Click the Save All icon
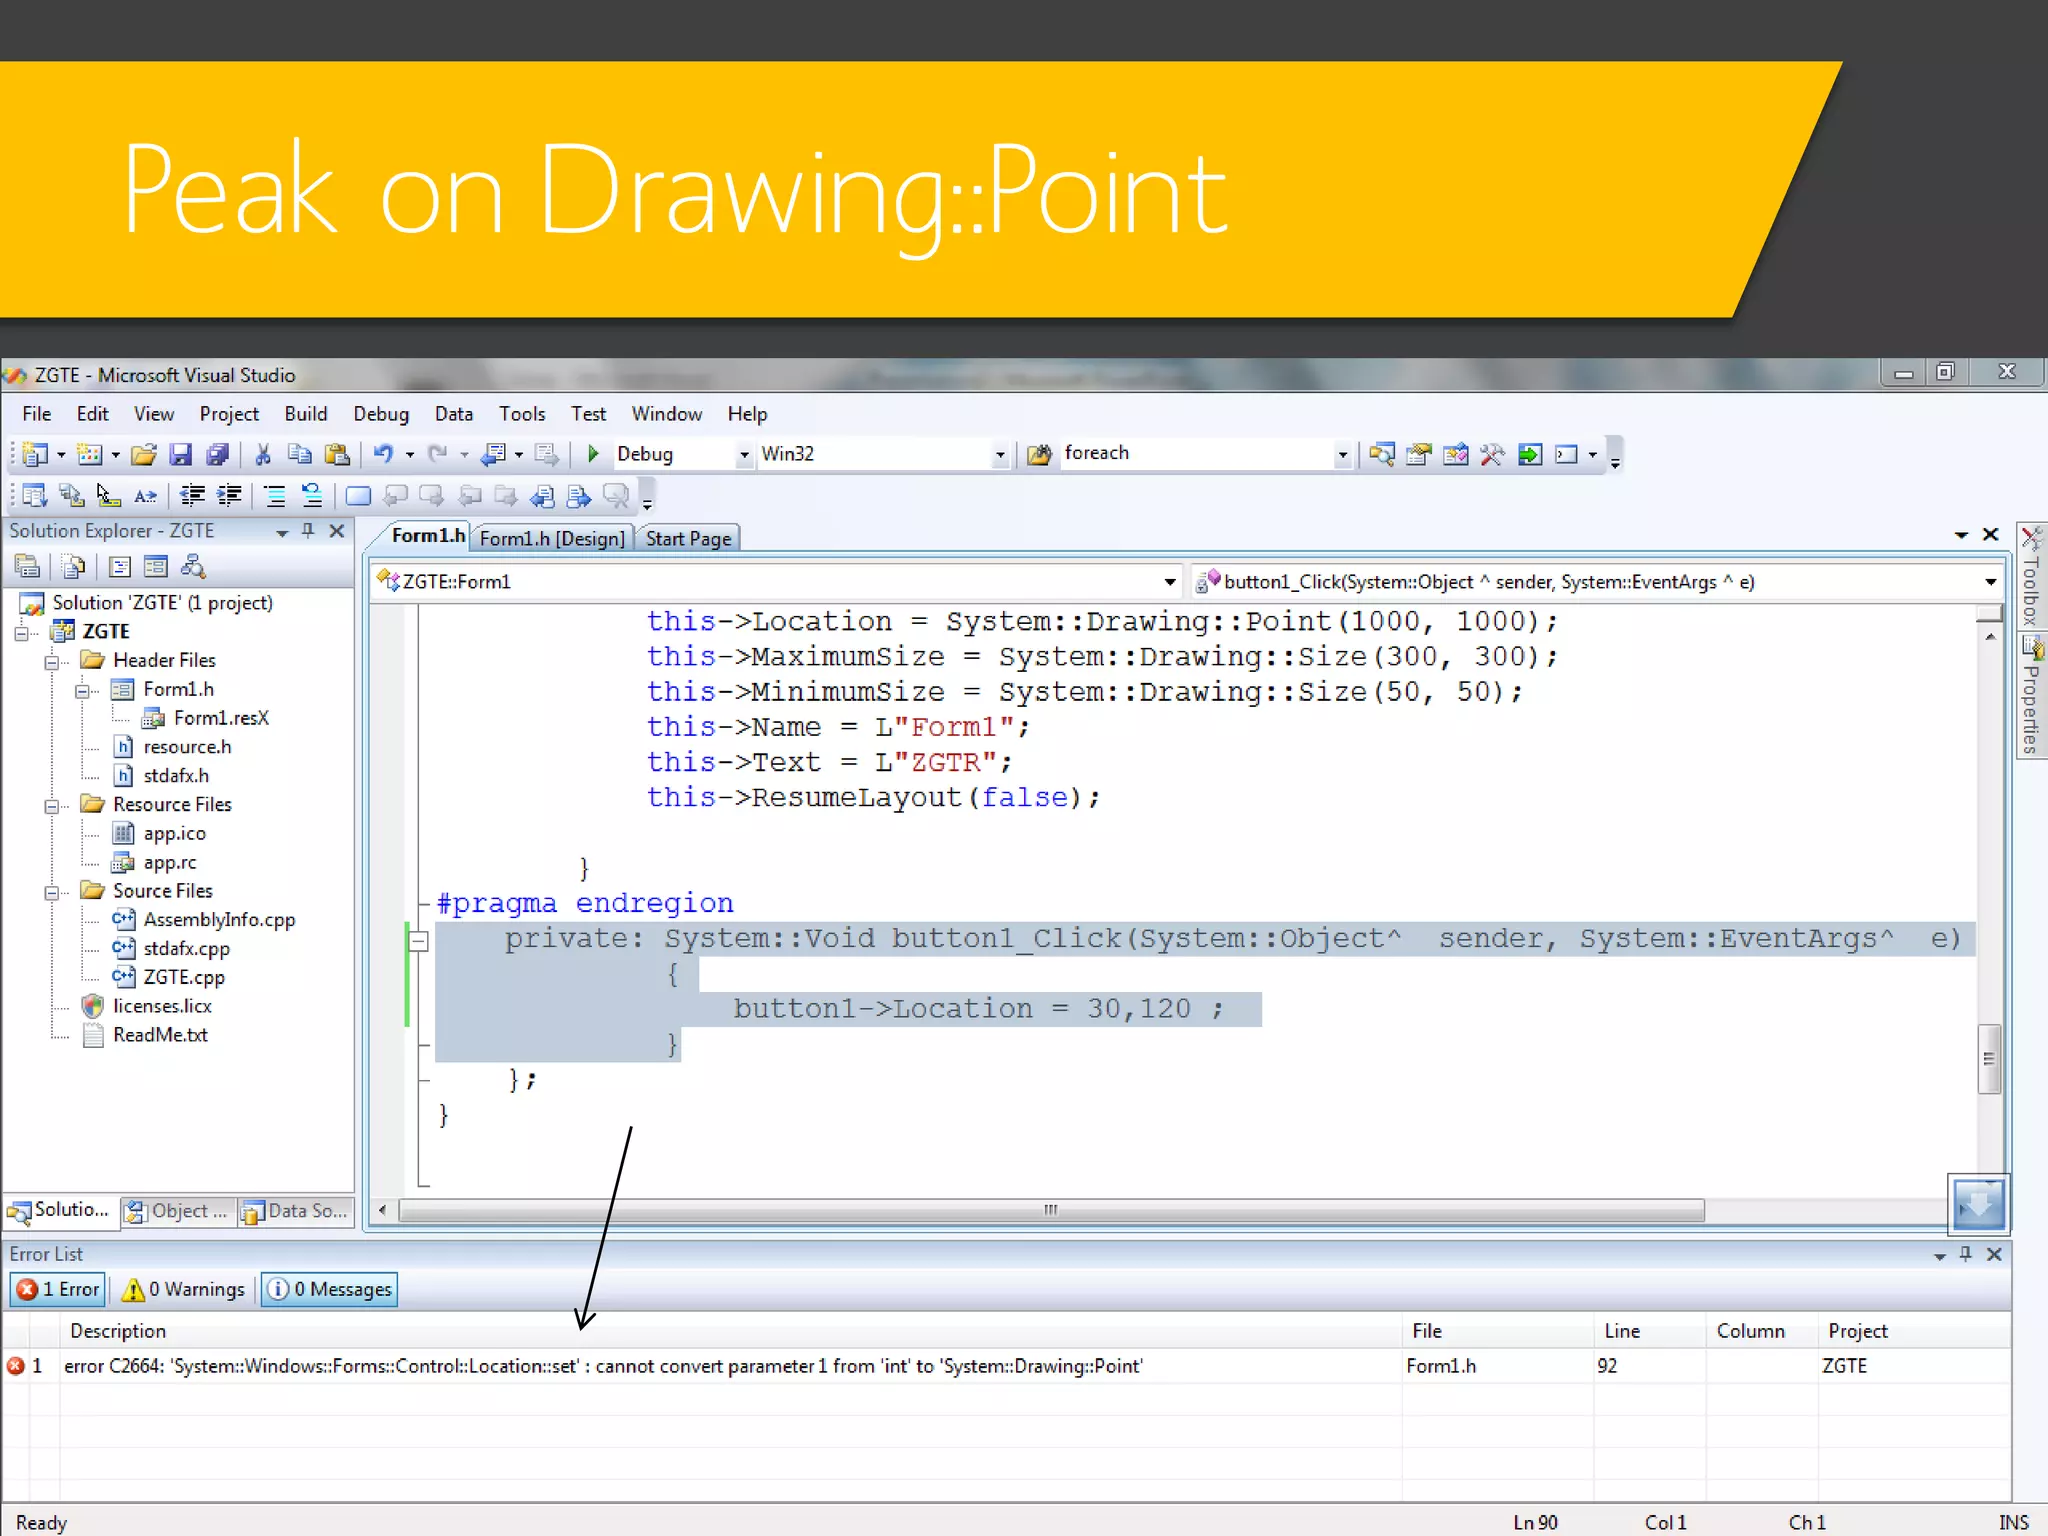Image resolution: width=2048 pixels, height=1536 pixels. click(x=217, y=454)
